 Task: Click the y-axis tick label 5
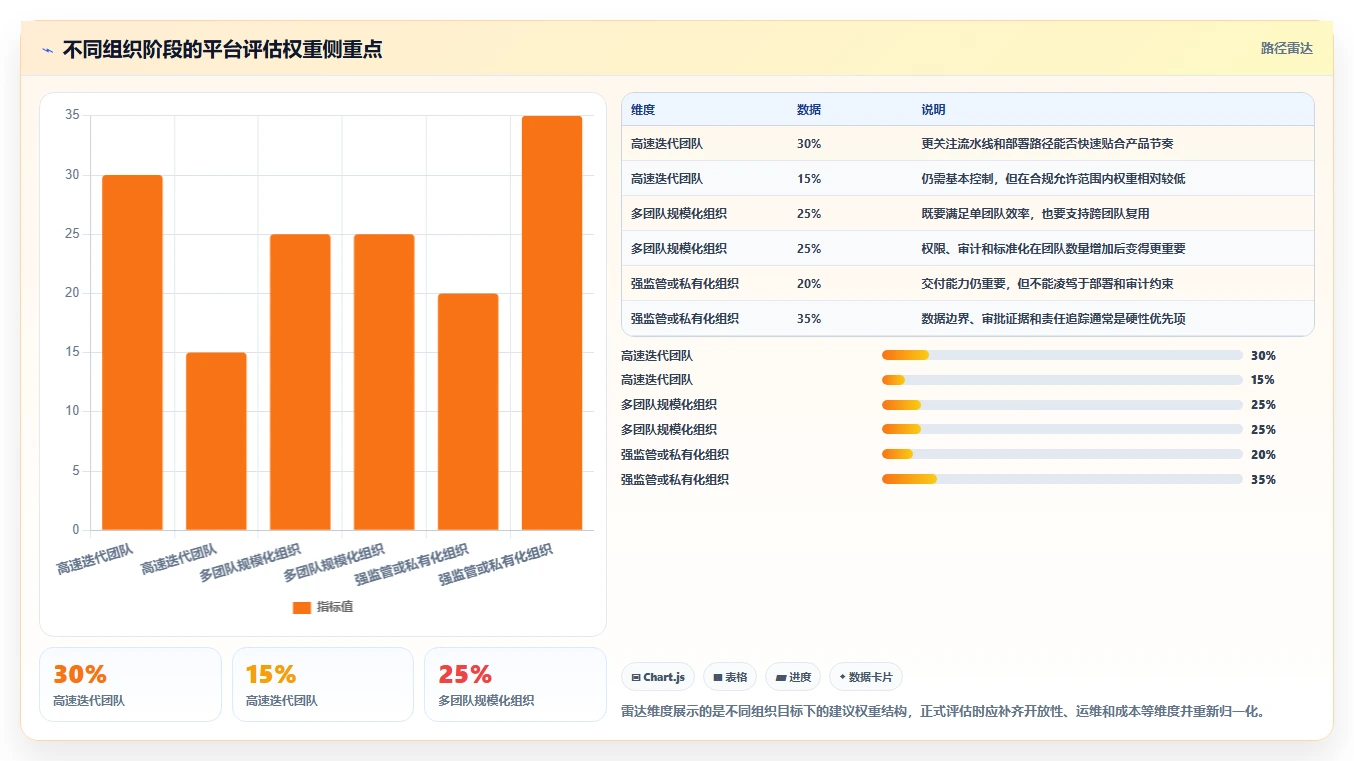point(75,471)
